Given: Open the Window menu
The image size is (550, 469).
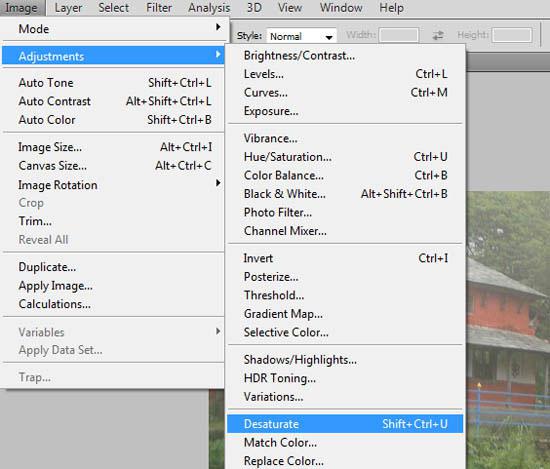Looking at the screenshot, I should coord(341,8).
